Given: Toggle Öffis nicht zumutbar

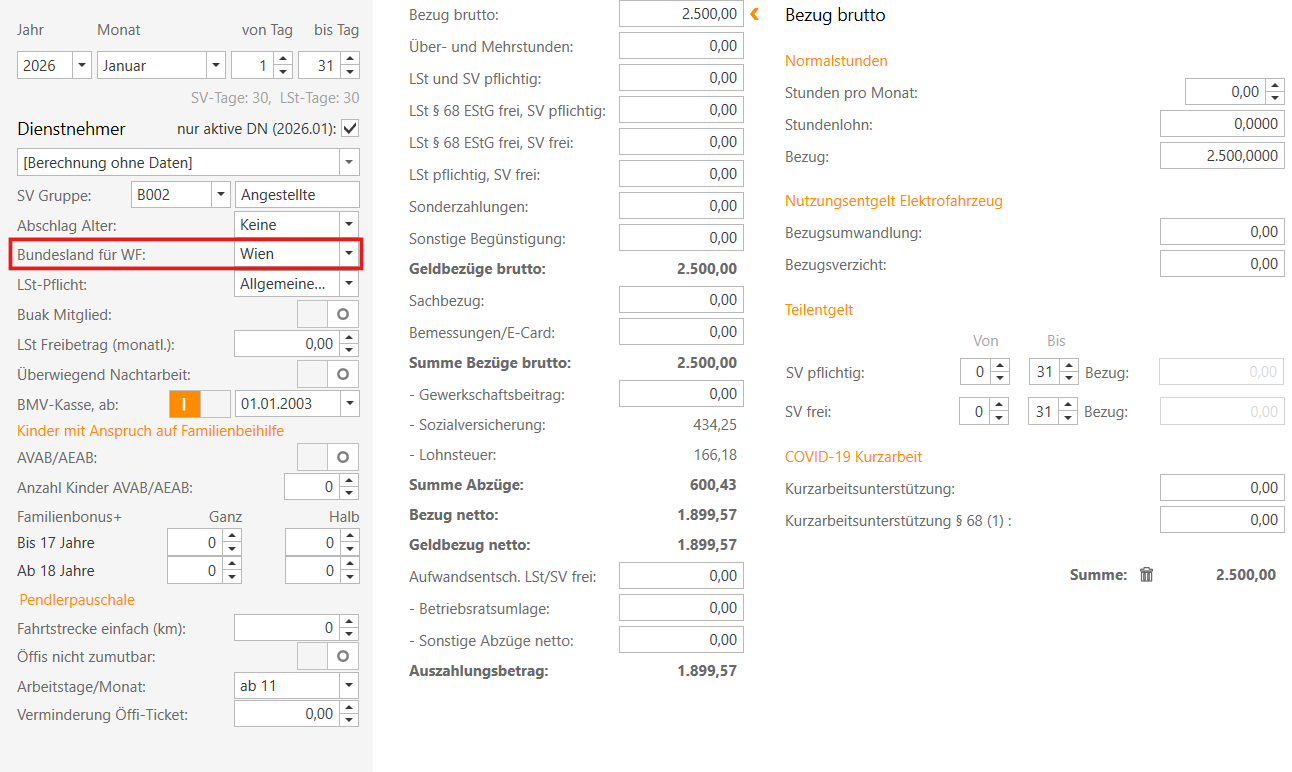Looking at the screenshot, I should tap(330, 657).
